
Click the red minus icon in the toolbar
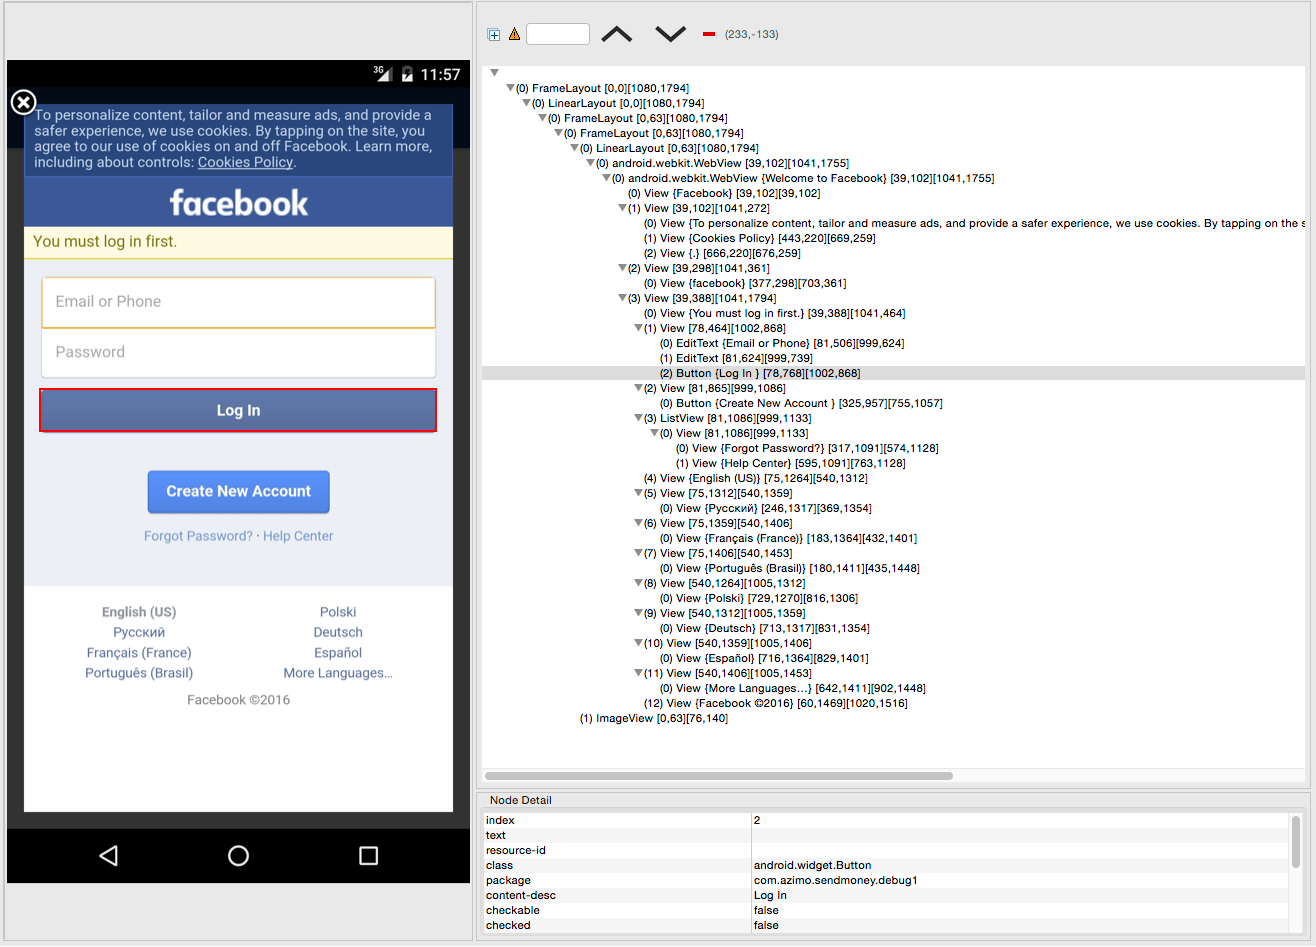[x=709, y=34]
